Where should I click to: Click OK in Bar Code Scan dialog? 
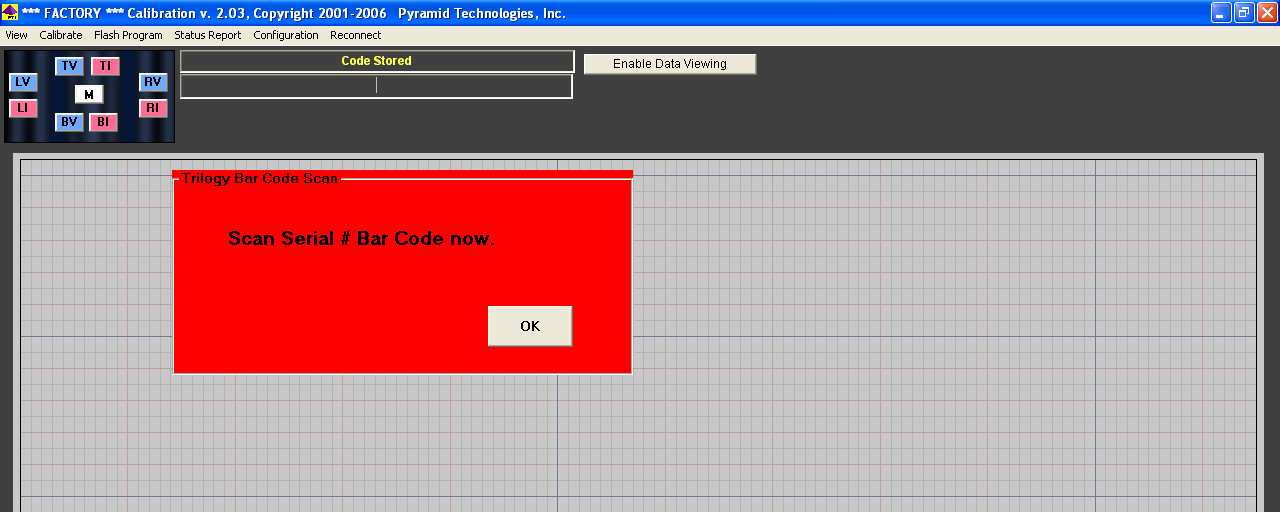tap(530, 326)
